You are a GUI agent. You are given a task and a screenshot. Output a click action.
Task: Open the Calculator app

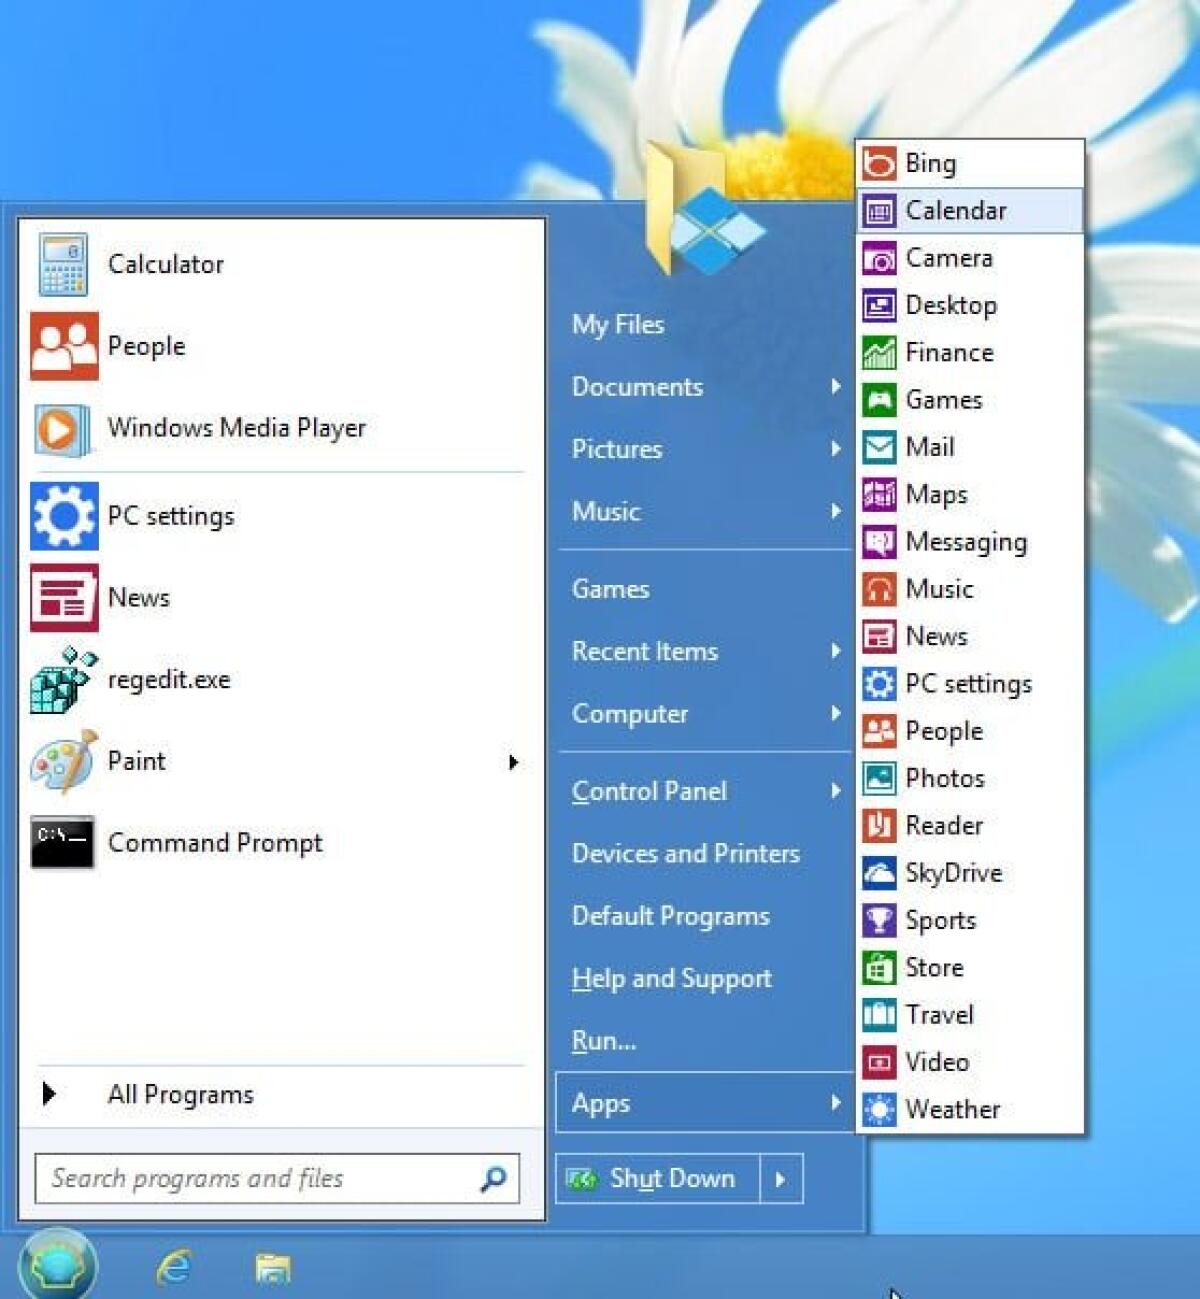(x=165, y=263)
